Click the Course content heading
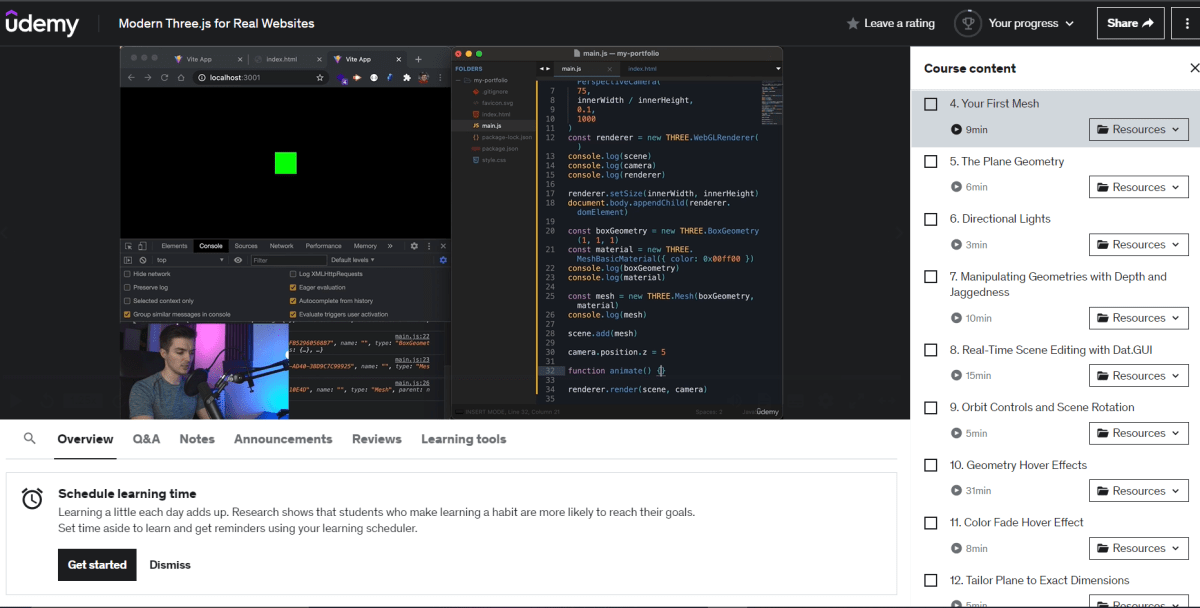1200x608 pixels. [x=970, y=68]
